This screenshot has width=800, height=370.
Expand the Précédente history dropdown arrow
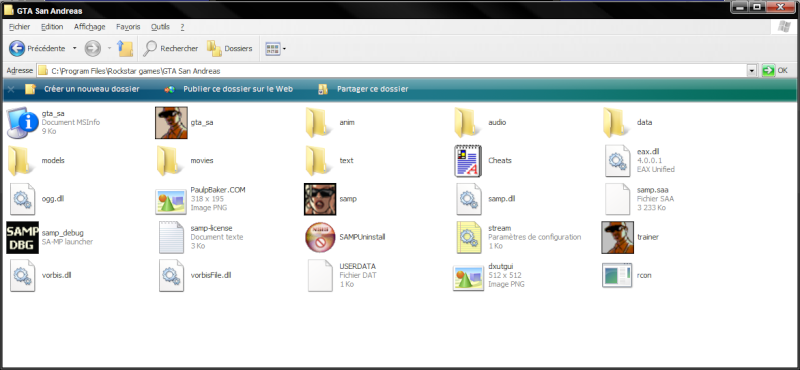74,48
